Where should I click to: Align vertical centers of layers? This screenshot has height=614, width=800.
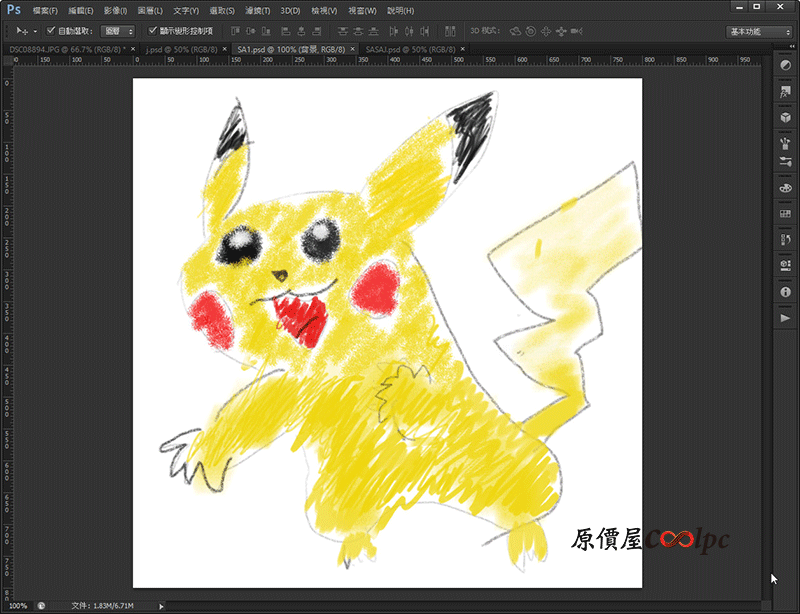click(251, 31)
